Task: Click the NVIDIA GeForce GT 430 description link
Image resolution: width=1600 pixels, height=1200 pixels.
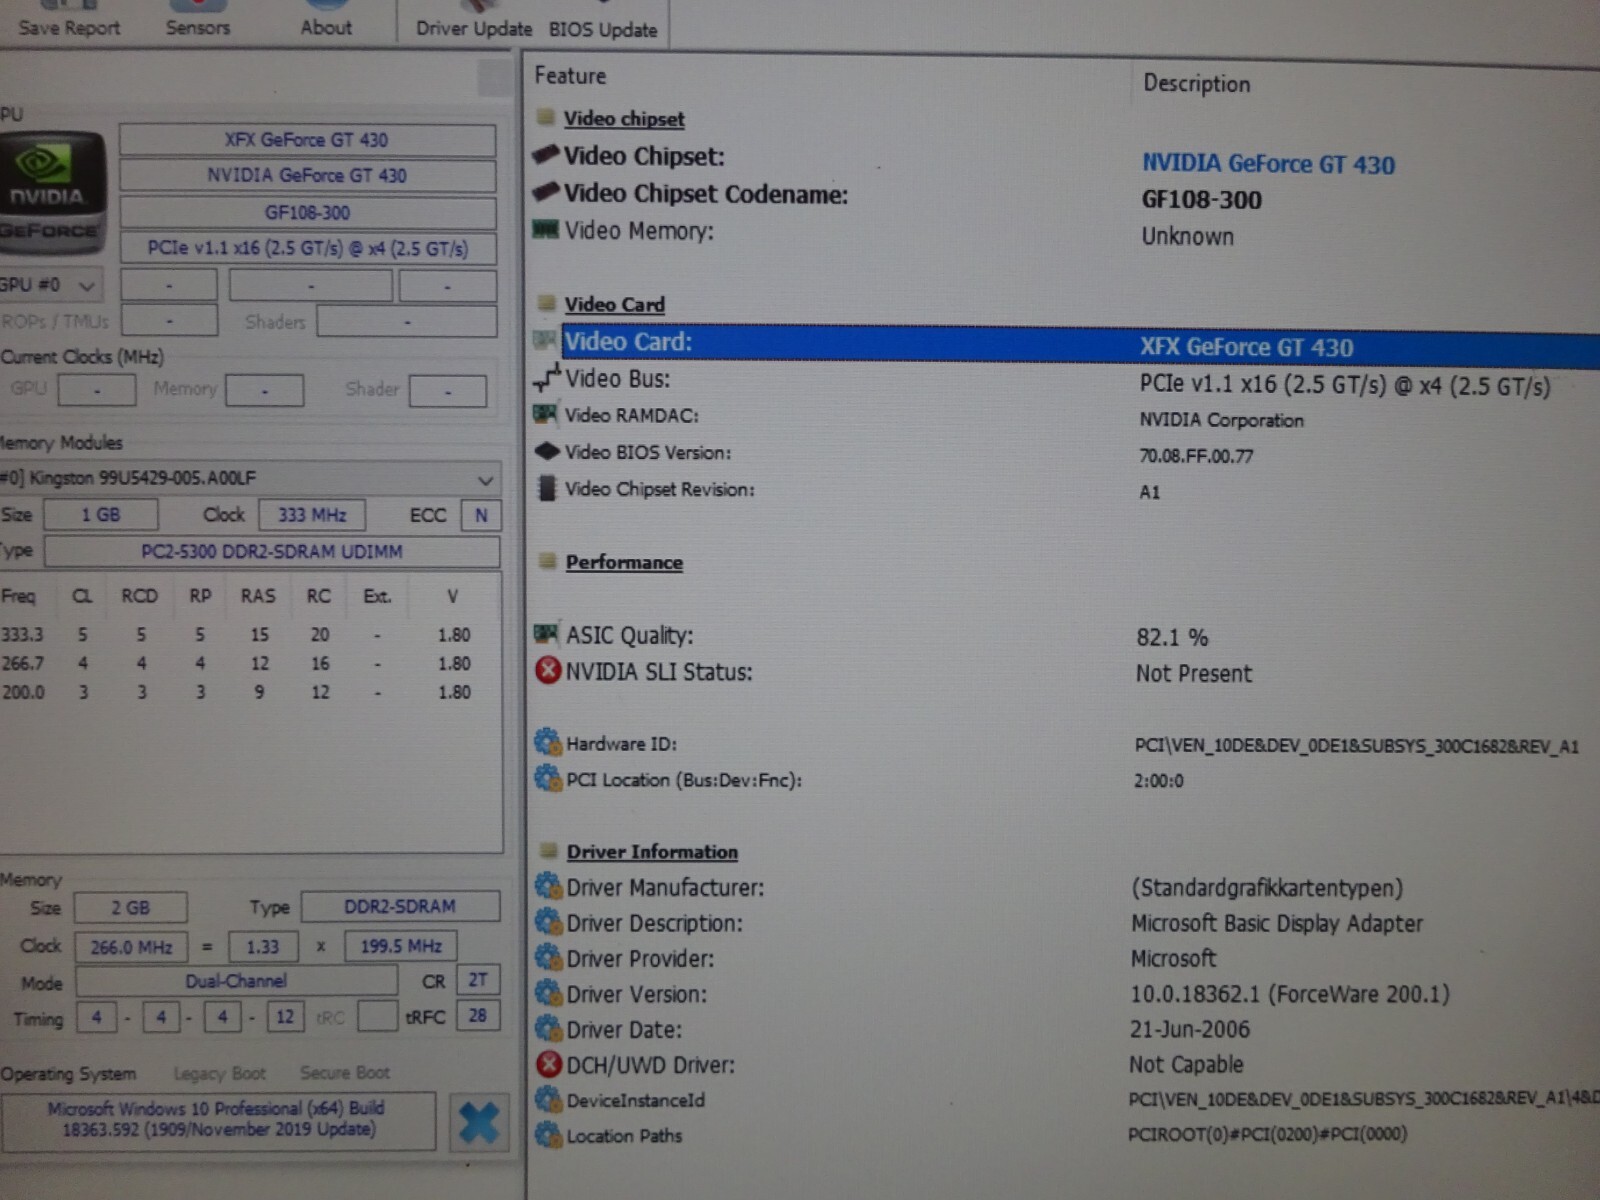Action: 1268,163
